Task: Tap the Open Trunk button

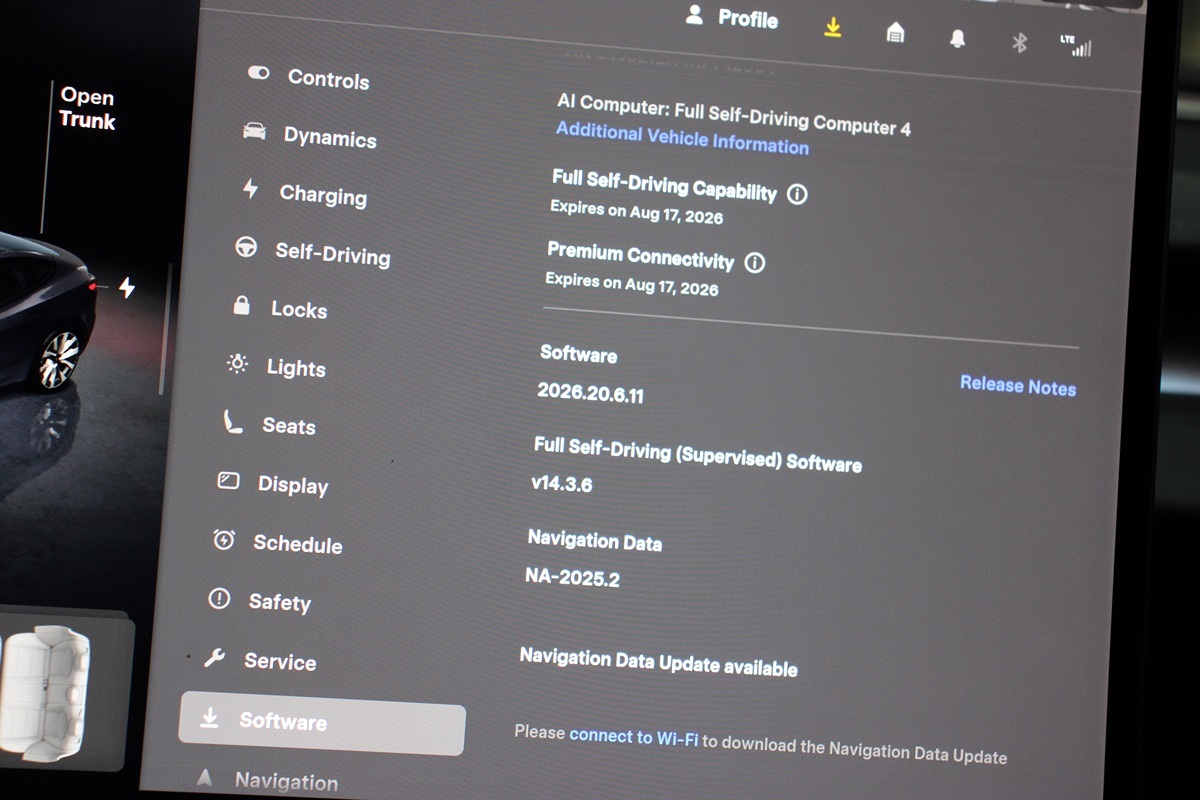Action: pyautogui.click(x=87, y=109)
